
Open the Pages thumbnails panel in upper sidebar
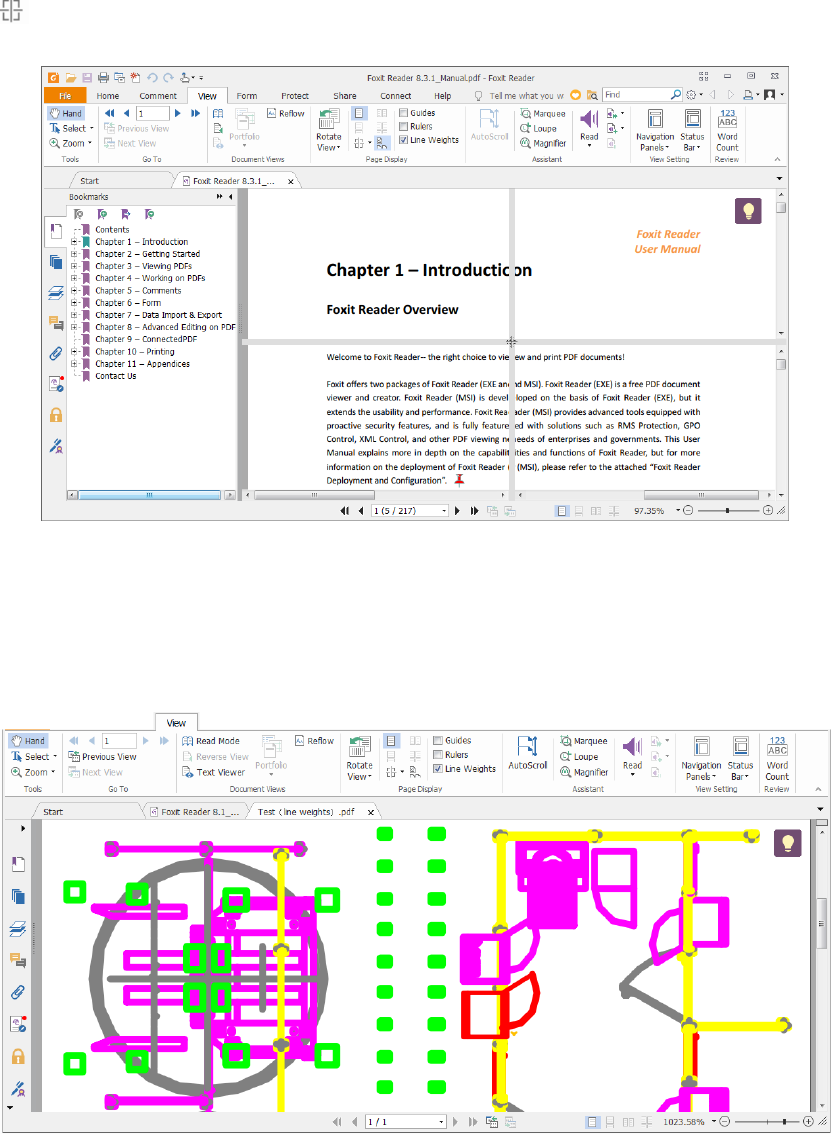[56, 262]
